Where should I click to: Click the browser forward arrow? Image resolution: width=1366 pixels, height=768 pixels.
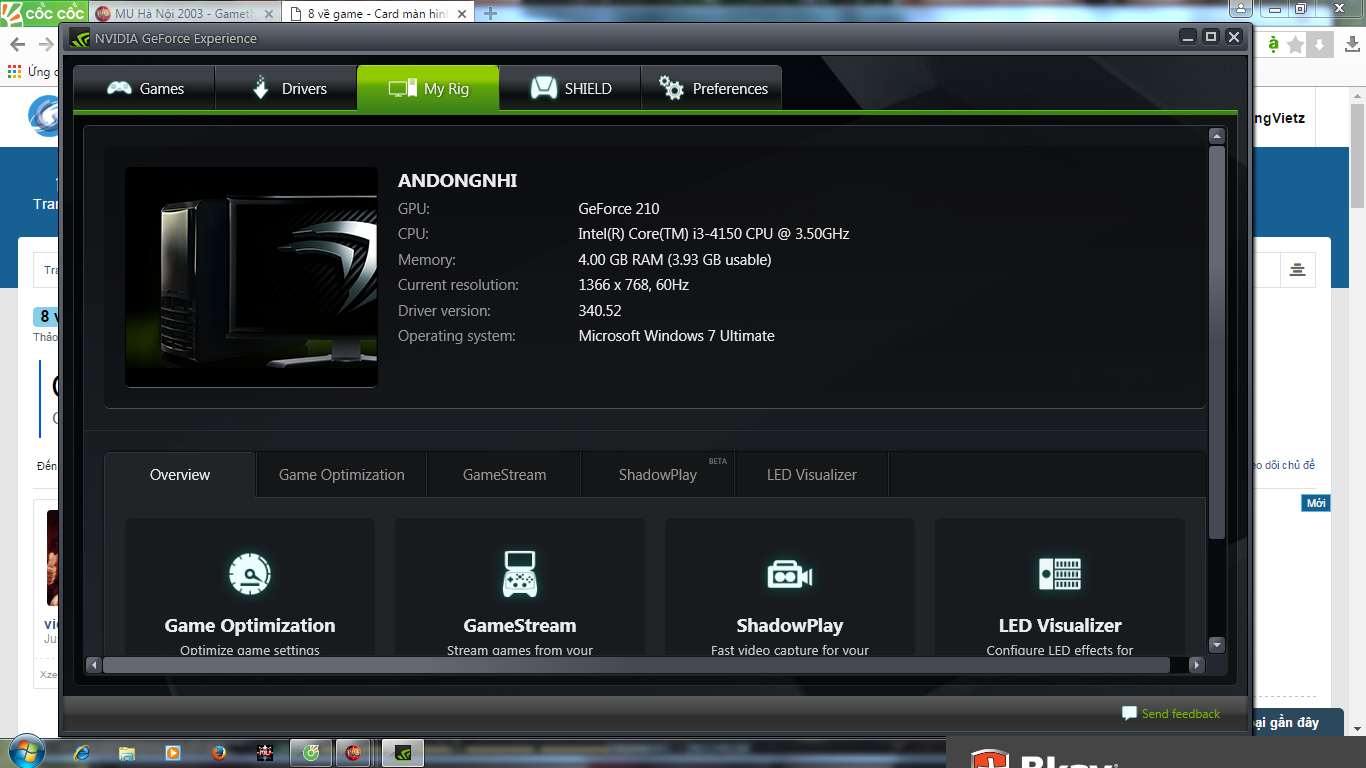tap(46, 45)
